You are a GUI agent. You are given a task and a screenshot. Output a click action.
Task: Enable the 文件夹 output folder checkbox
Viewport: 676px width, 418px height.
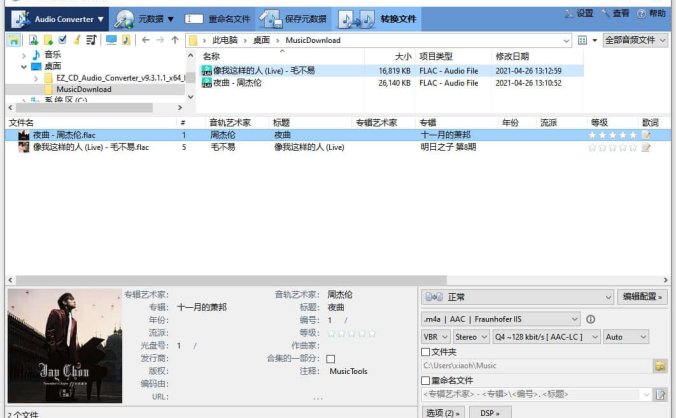(426, 352)
